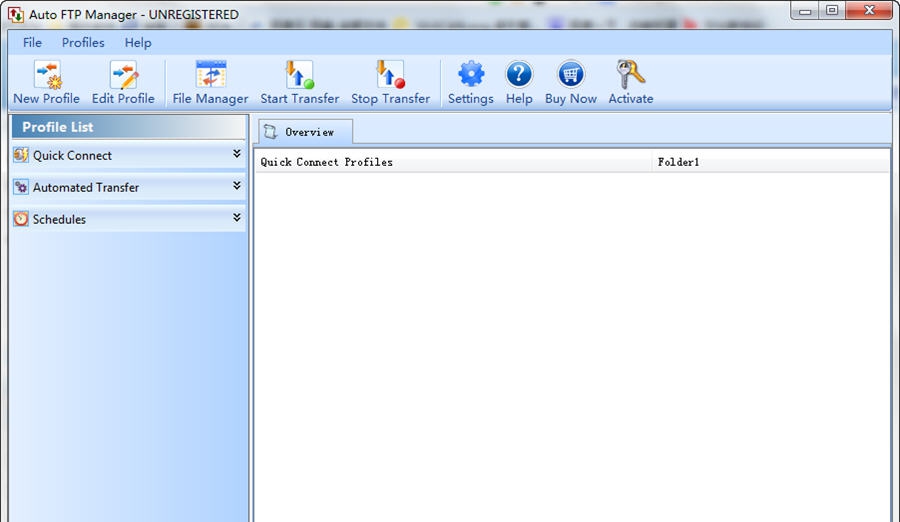Viewport: 900px width, 522px height.
Task: Click the Buy Now shopping cart icon
Action: coord(571,74)
